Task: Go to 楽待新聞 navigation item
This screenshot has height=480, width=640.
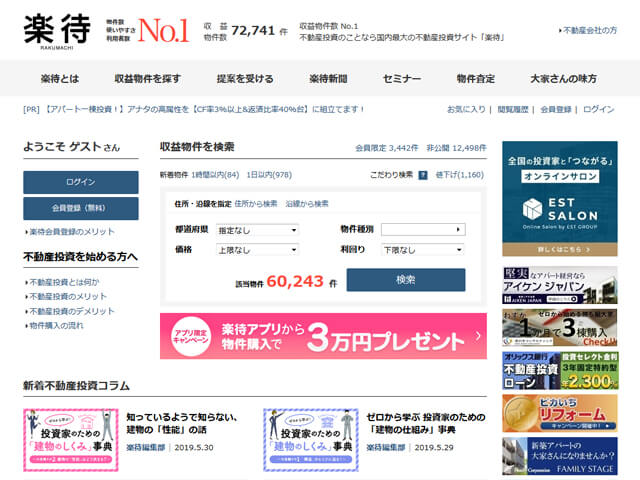Action: point(328,78)
